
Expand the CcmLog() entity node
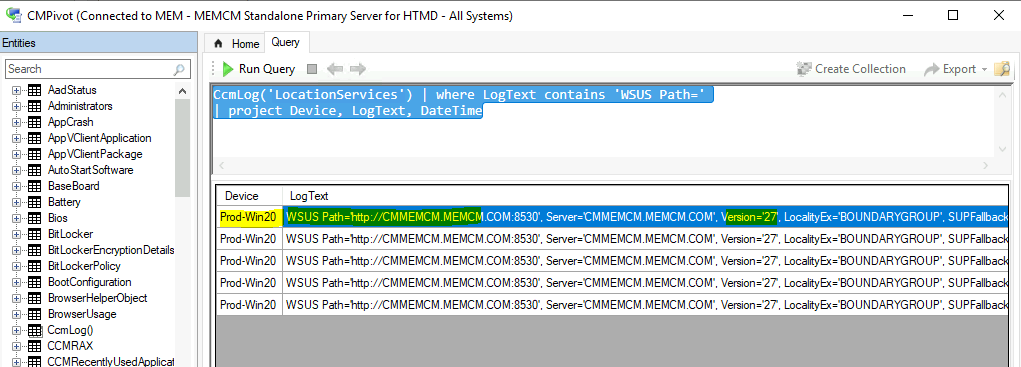tap(16, 331)
